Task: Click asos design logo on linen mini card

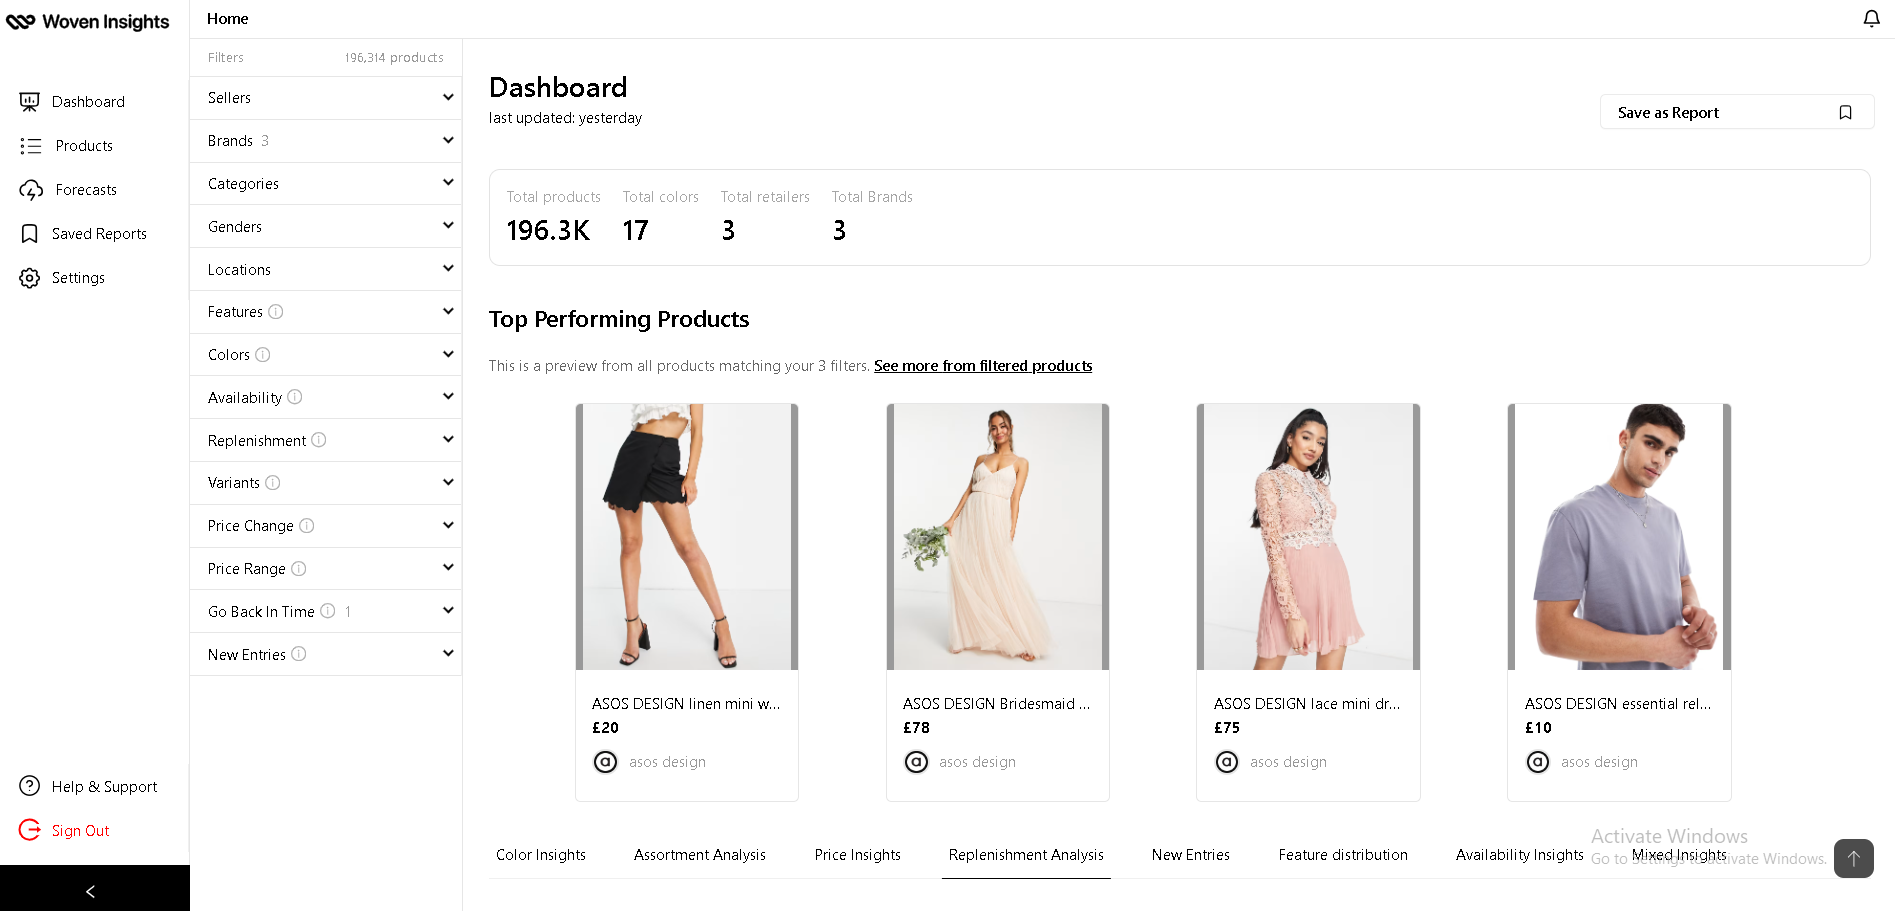Action: point(605,762)
